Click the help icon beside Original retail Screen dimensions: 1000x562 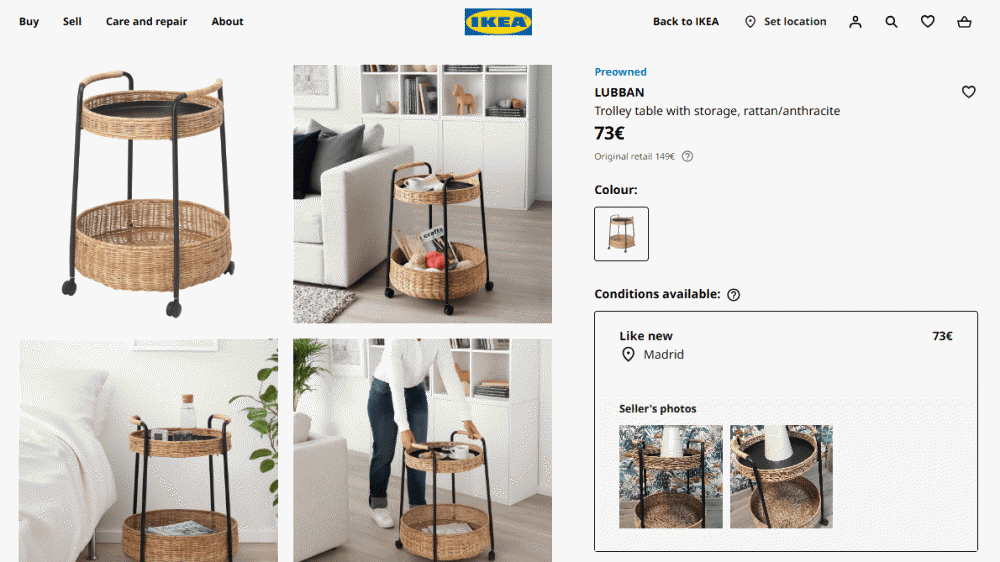tap(687, 156)
